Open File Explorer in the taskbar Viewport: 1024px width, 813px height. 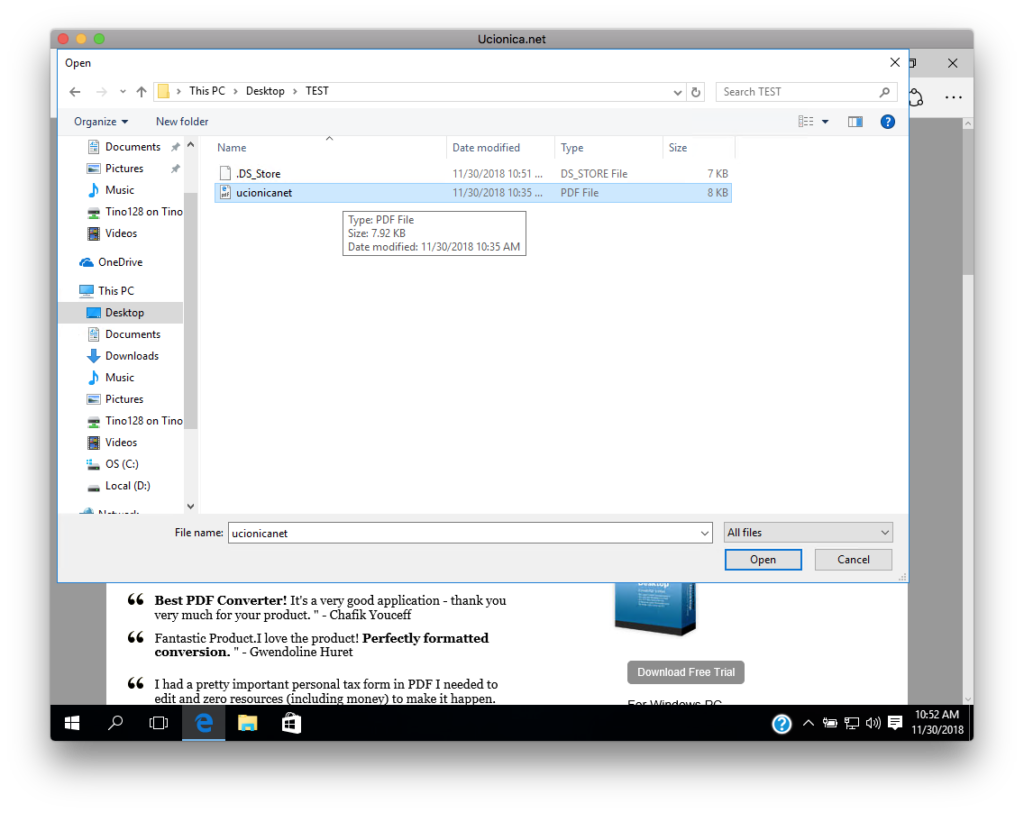click(x=247, y=723)
